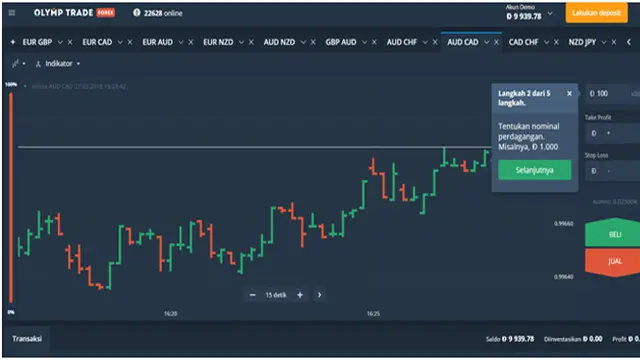Expand the EUR CAD tab dropdown
The height and width of the screenshot is (360, 640).
120,42
